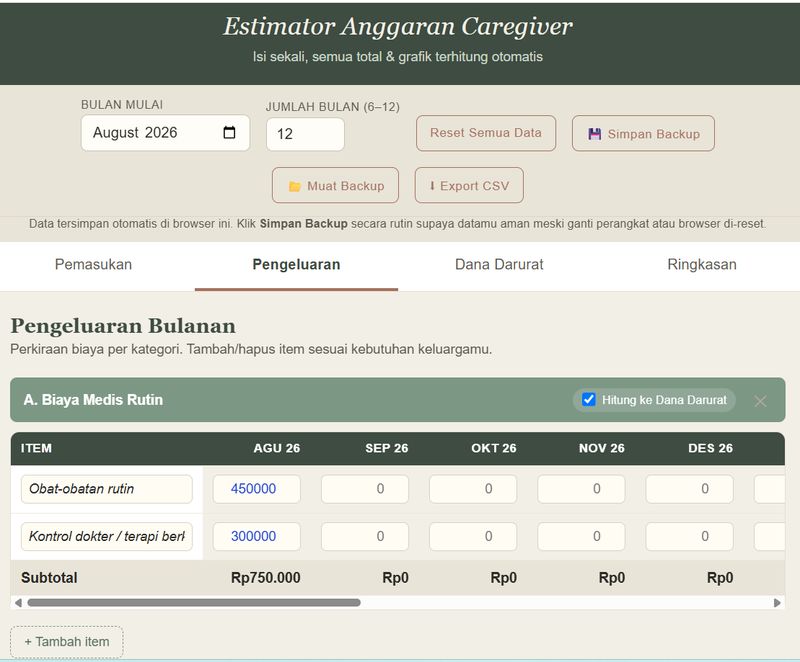Click the ITEM column header

click(x=36, y=448)
